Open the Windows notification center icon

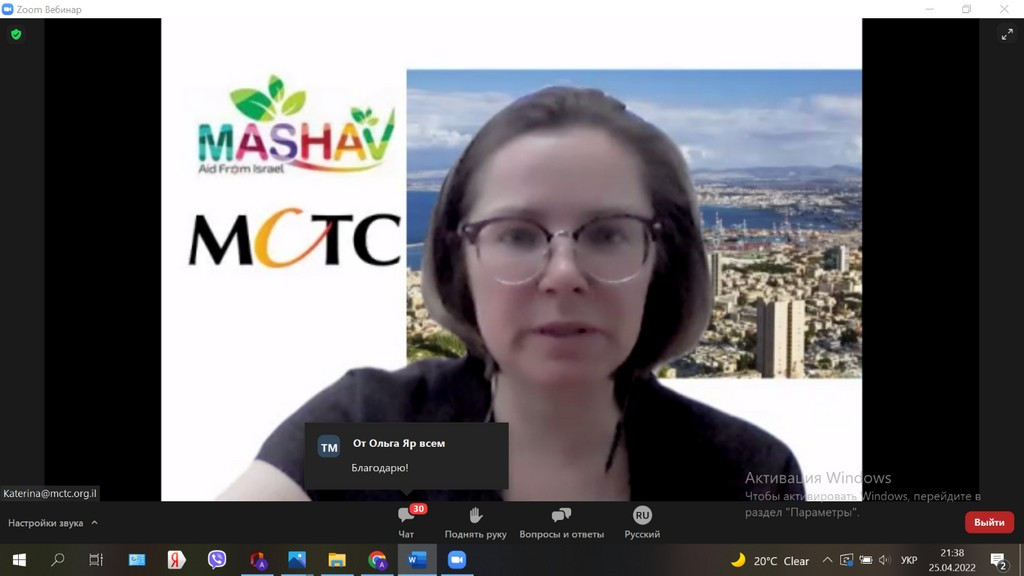(x=998, y=560)
